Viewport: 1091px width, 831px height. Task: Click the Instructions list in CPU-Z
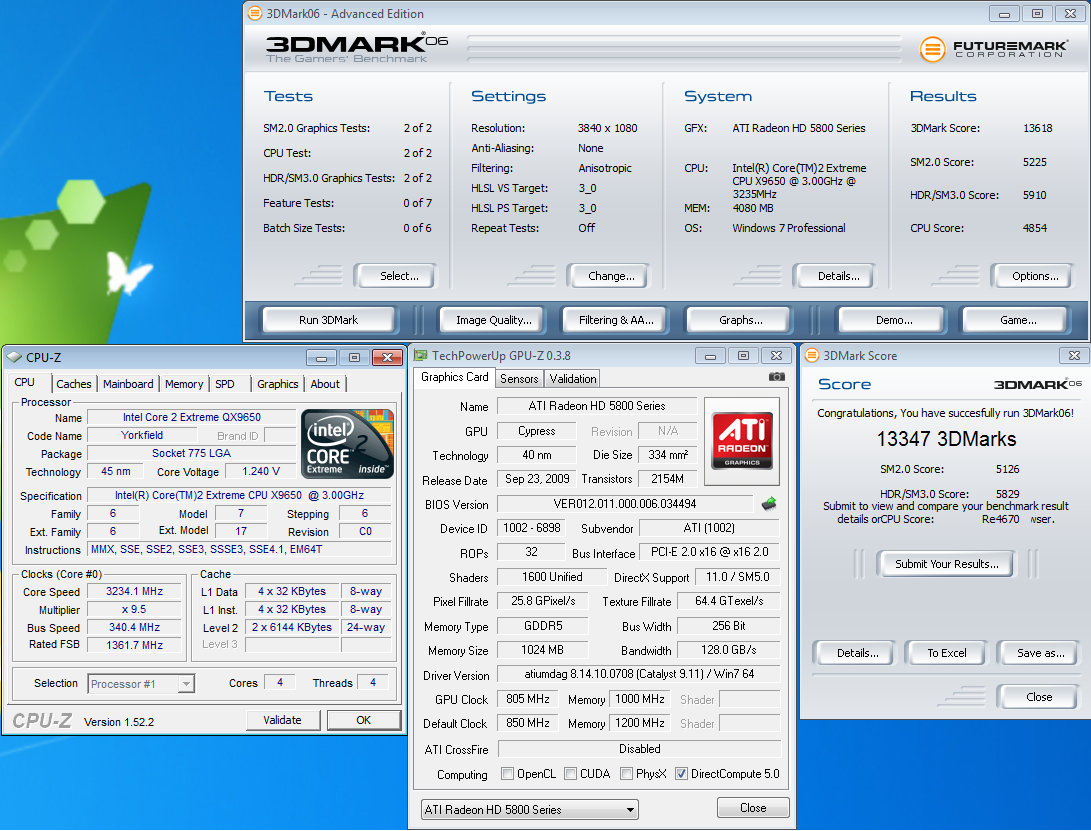click(x=239, y=550)
